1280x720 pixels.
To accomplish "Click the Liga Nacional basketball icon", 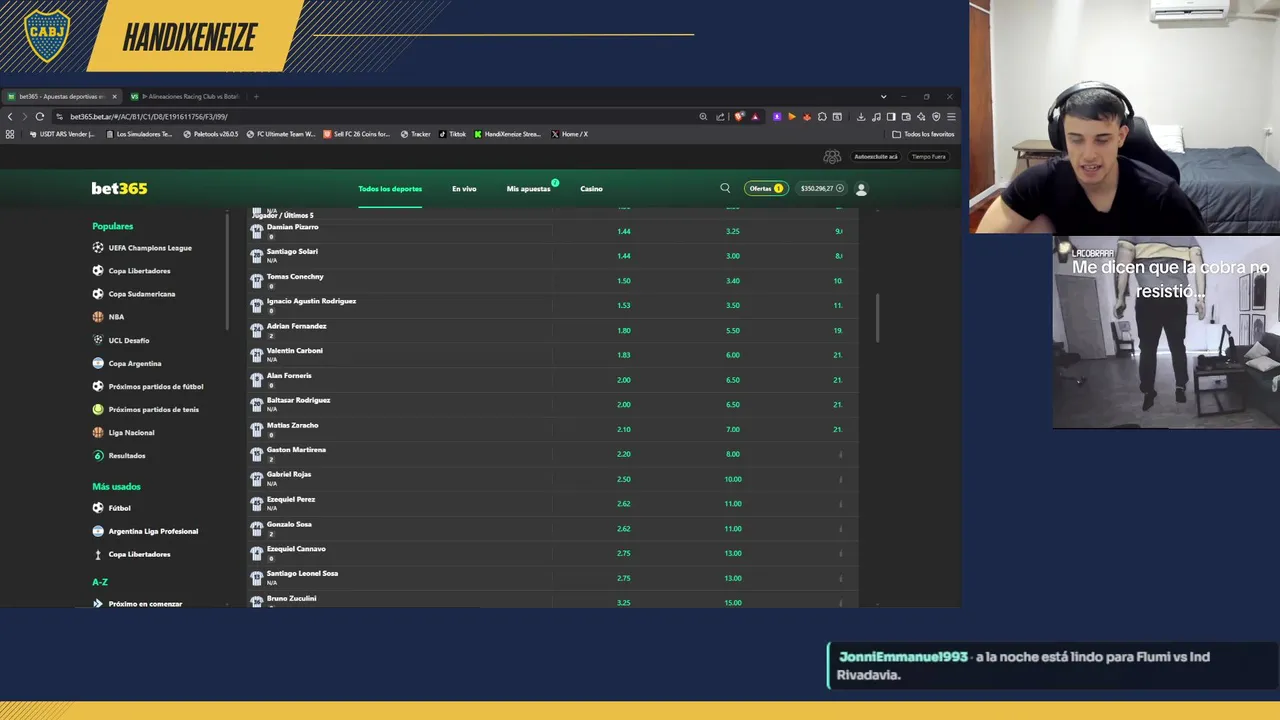I will [x=98, y=432].
